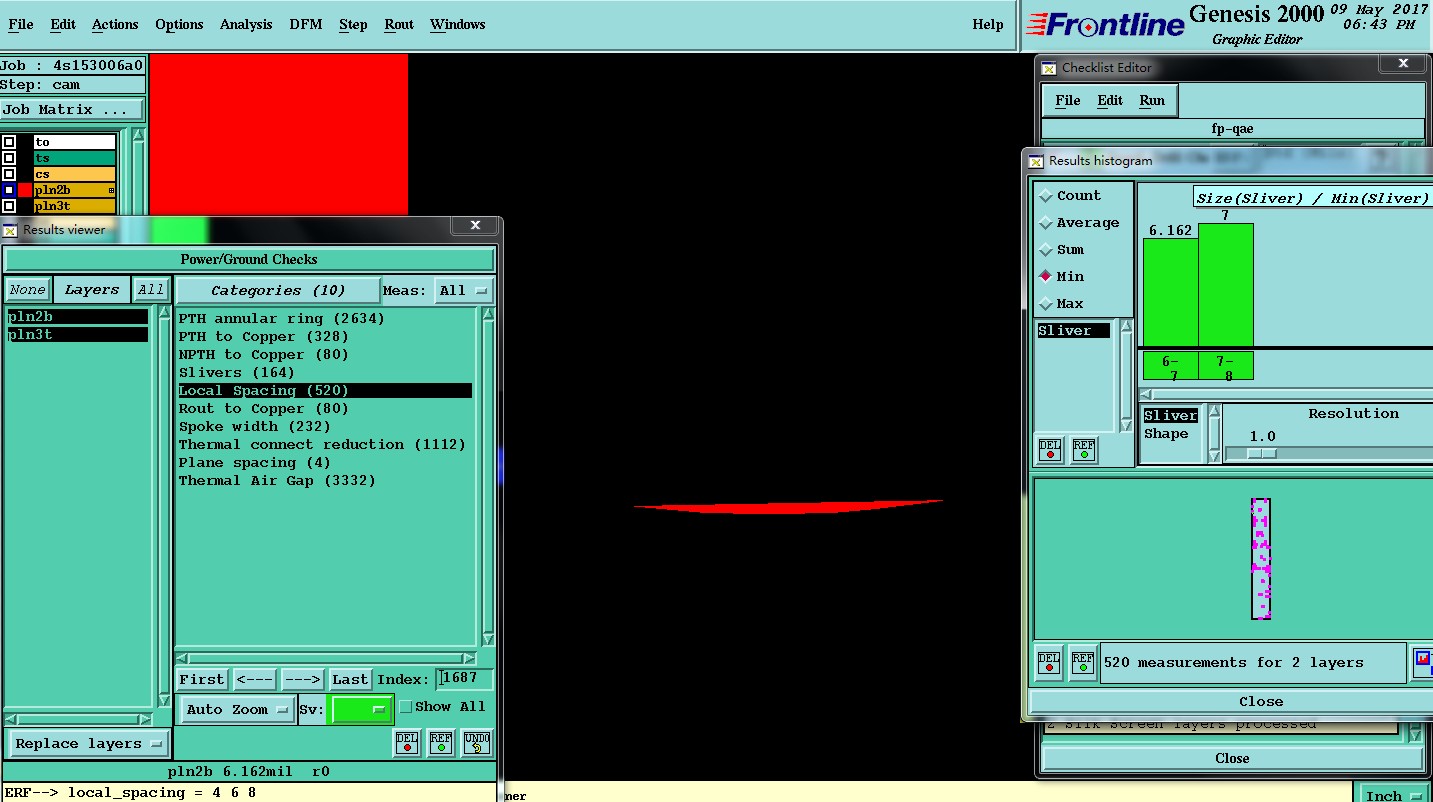The image size is (1433, 802).
Task: Open the Auto Zoom dropdown
Action: click(236, 709)
